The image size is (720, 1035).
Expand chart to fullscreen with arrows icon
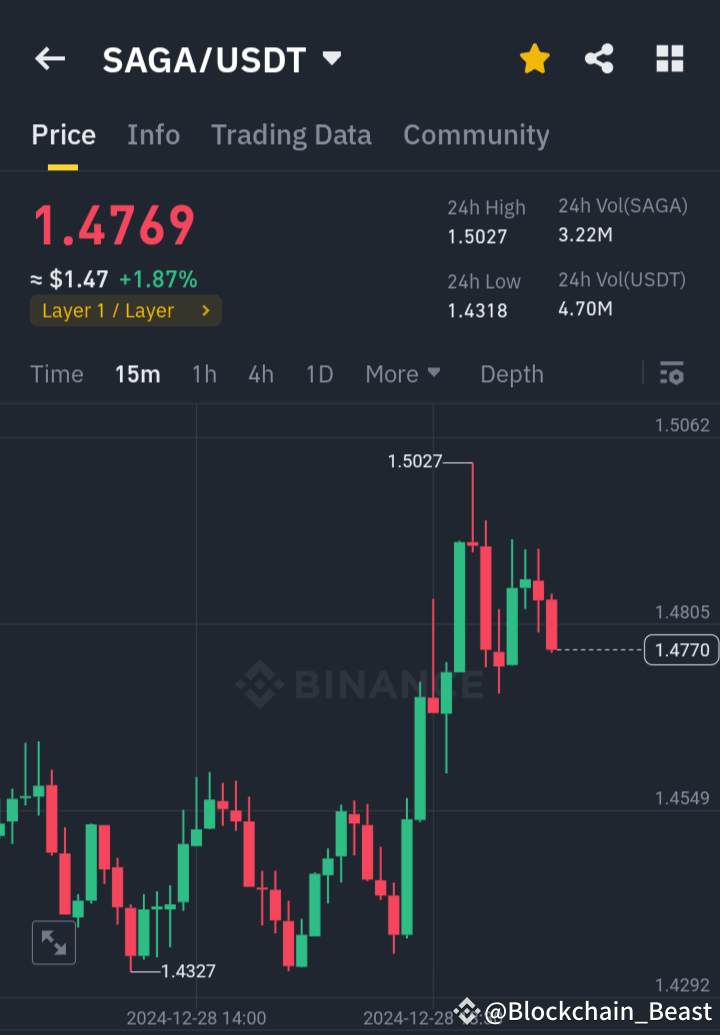point(53,942)
